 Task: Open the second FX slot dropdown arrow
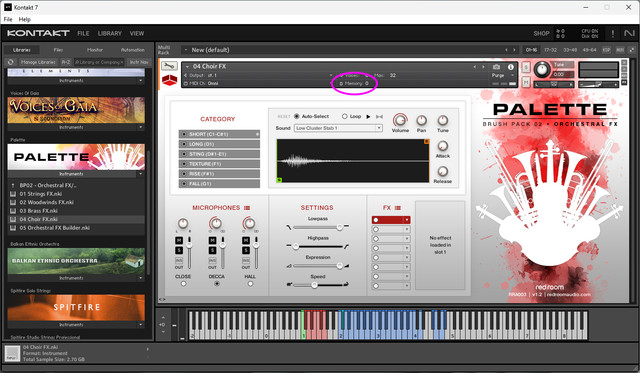(x=407, y=229)
